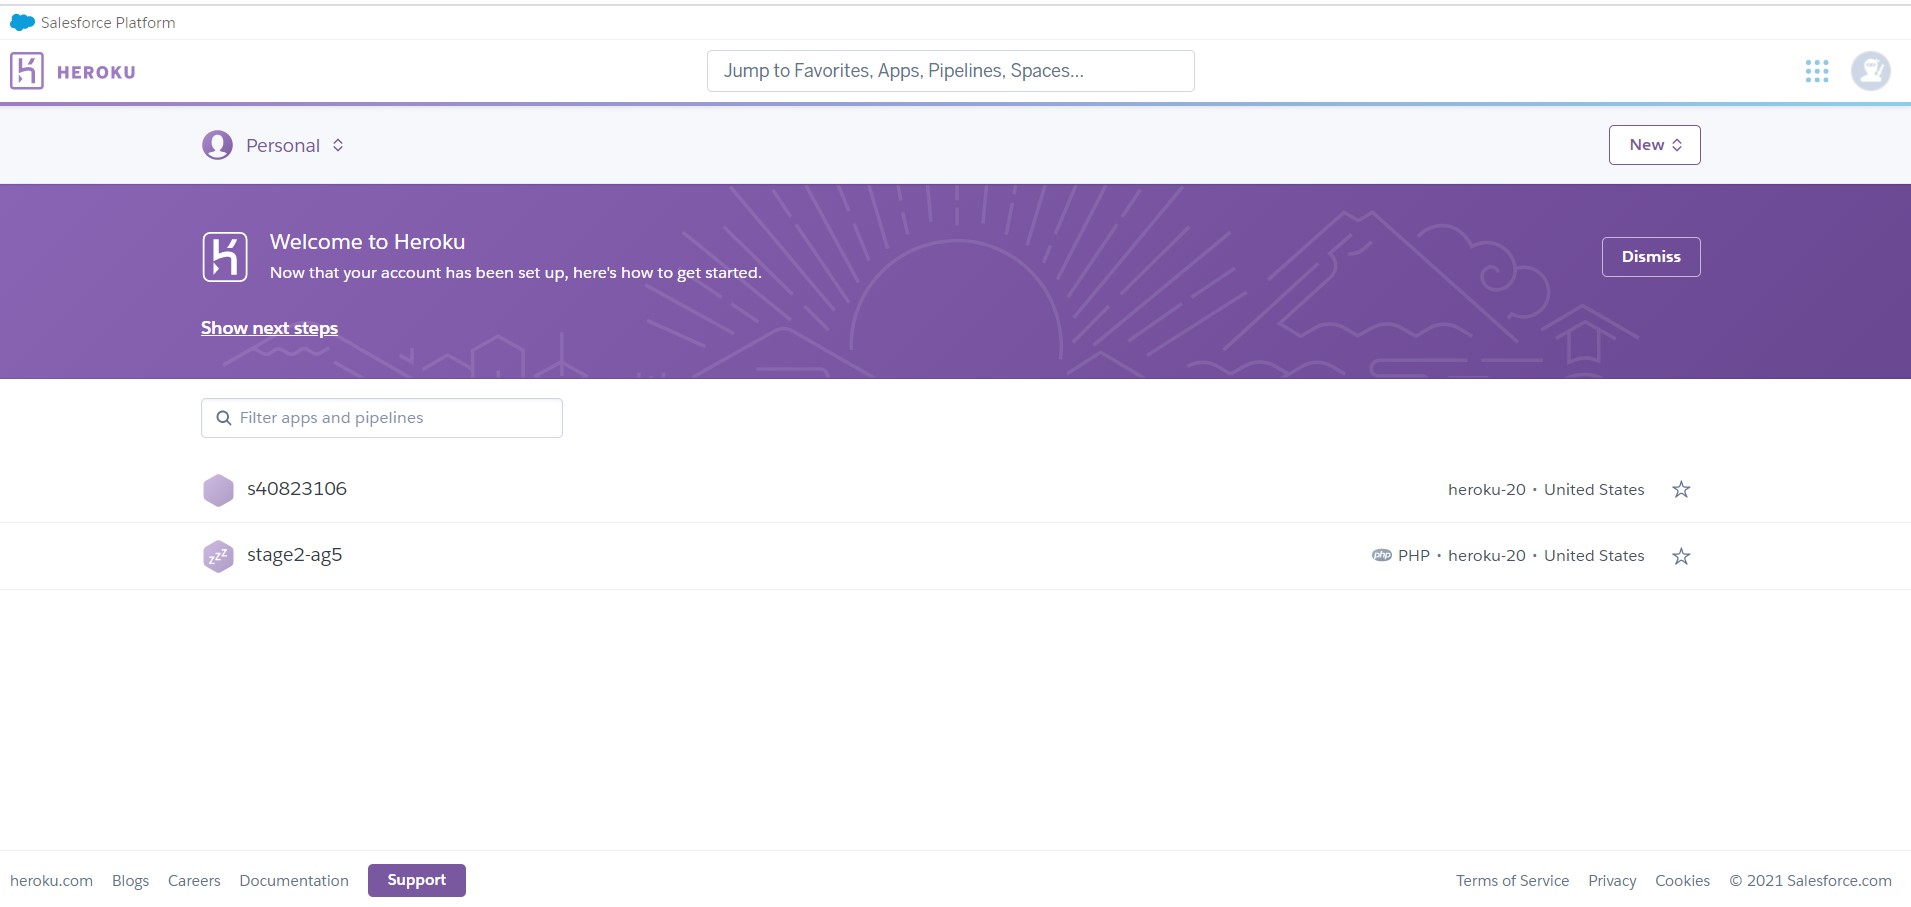
Task: Click United States in stage2-ag5 row
Action: [x=1594, y=555]
